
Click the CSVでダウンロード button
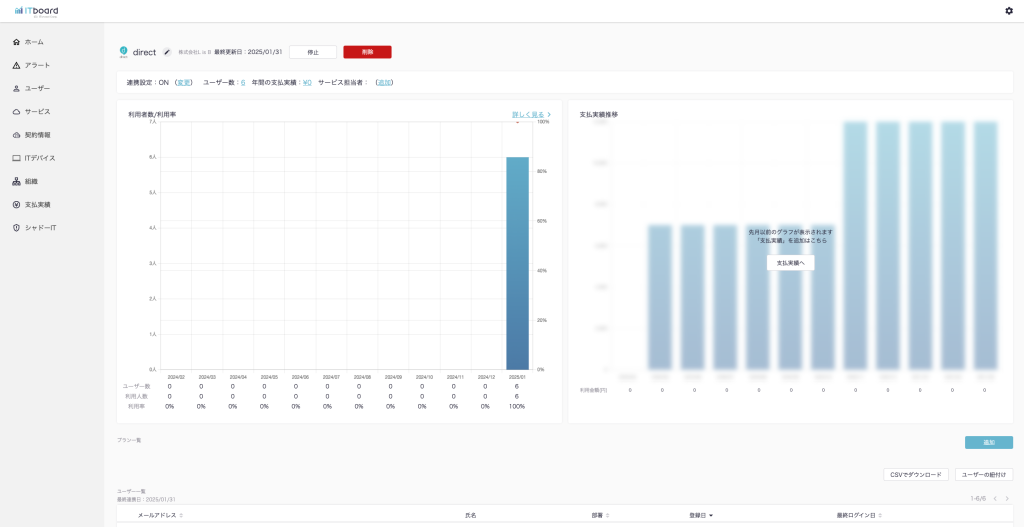click(915, 475)
